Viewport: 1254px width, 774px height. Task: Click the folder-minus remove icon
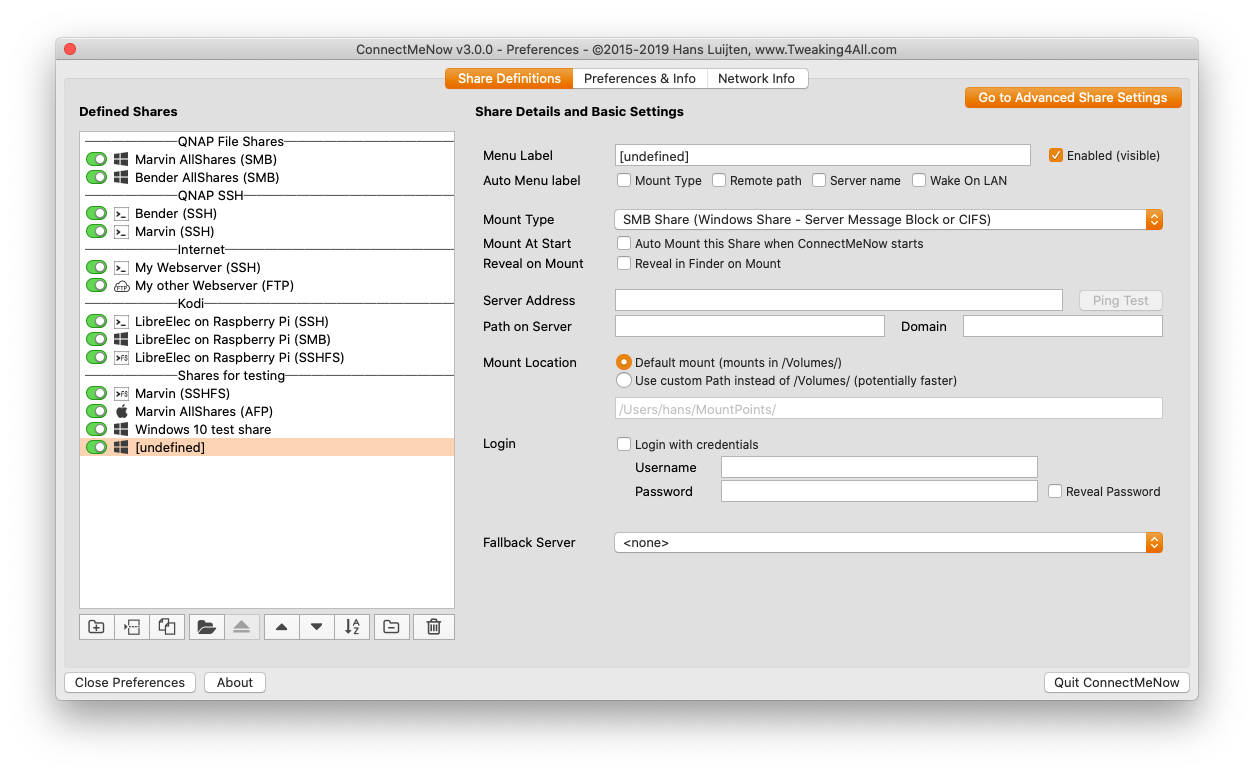(392, 627)
